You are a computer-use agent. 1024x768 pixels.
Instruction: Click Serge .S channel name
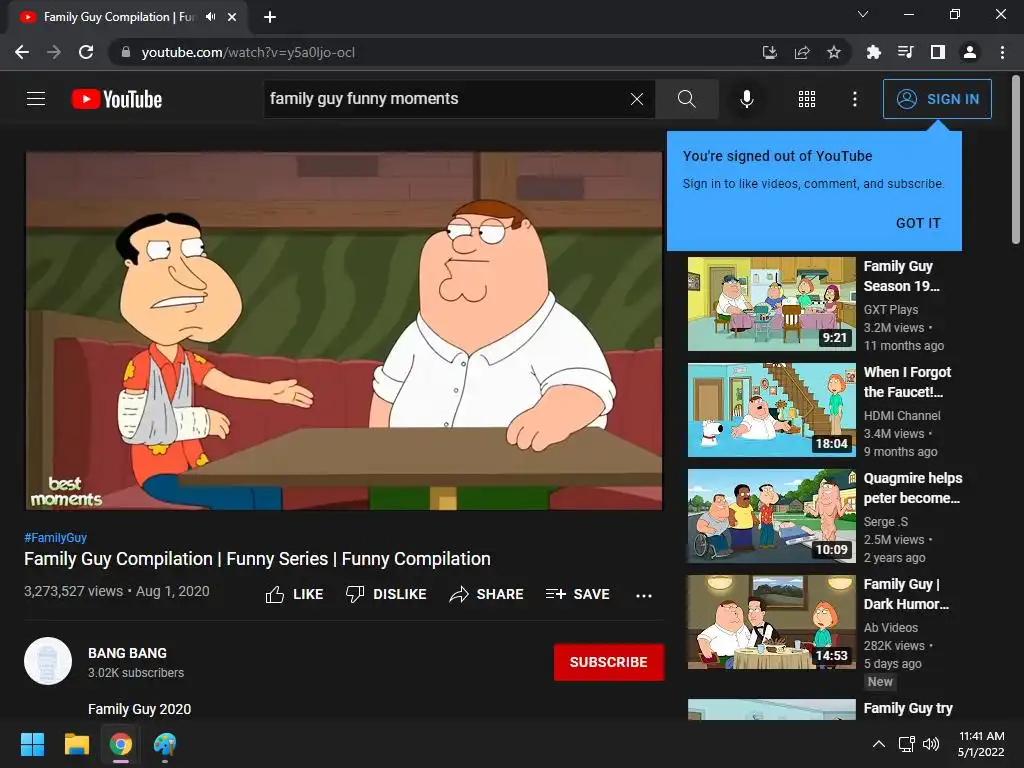(886, 521)
